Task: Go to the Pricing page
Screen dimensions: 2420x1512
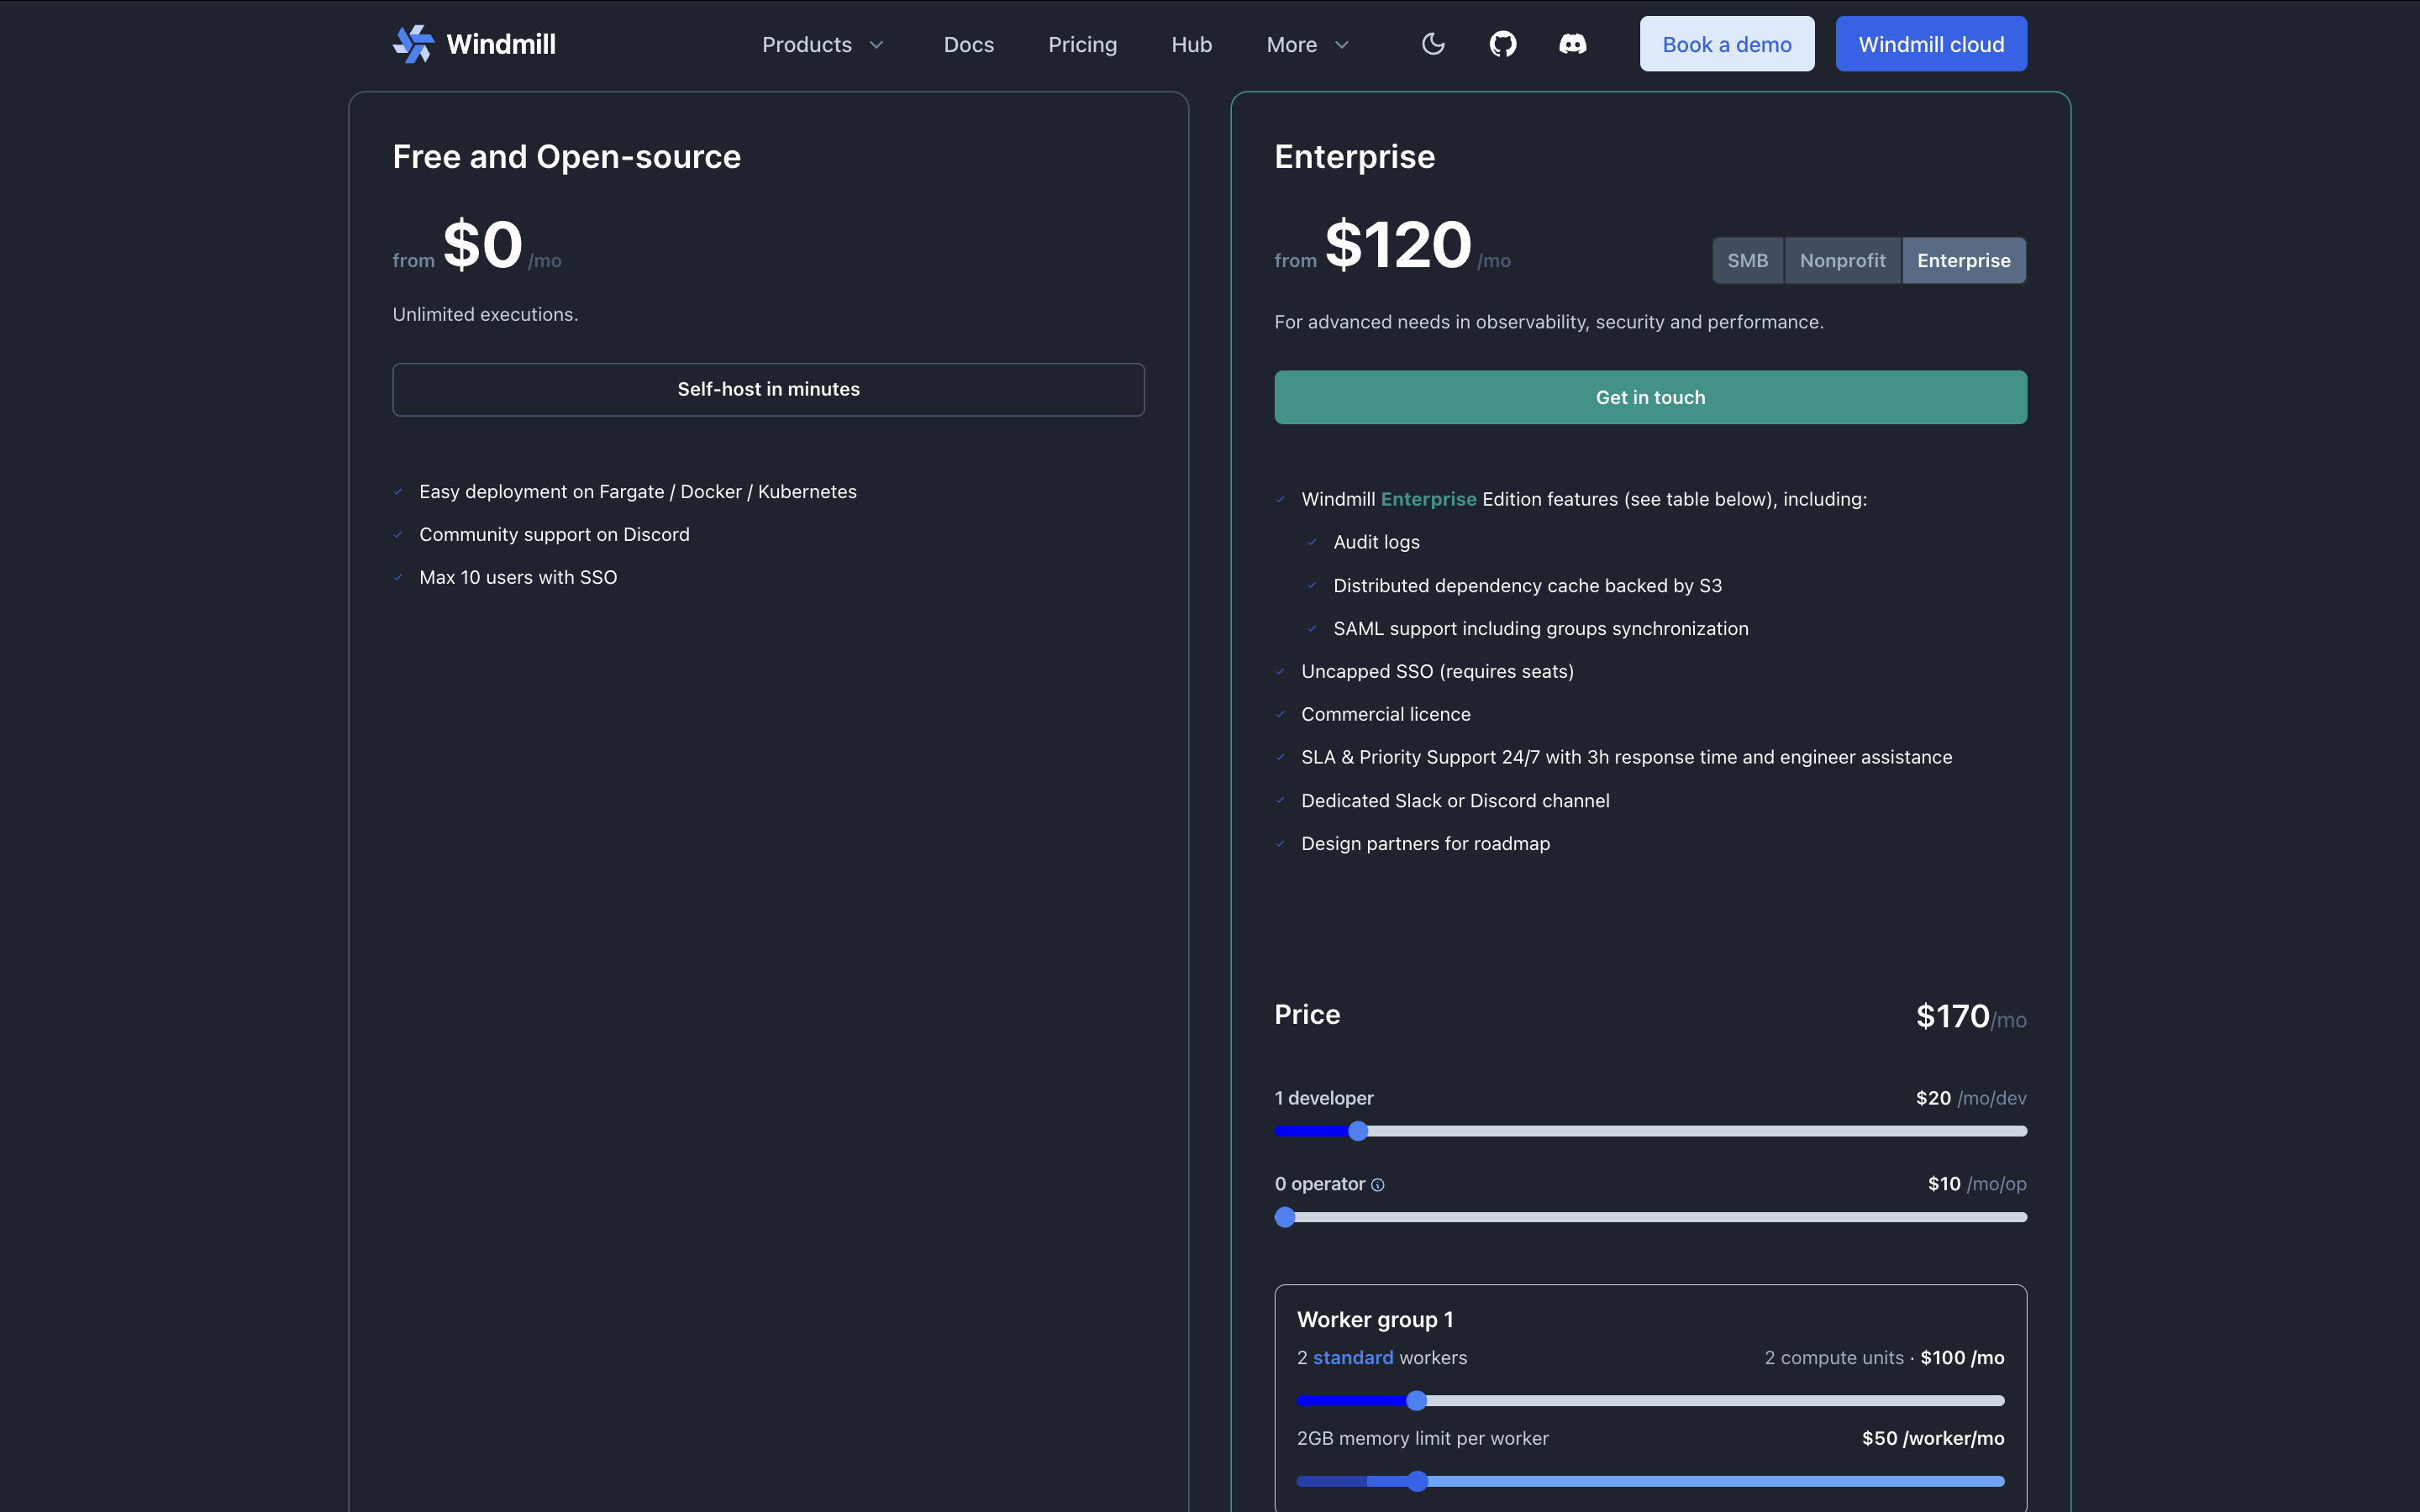Action: pos(1082,45)
